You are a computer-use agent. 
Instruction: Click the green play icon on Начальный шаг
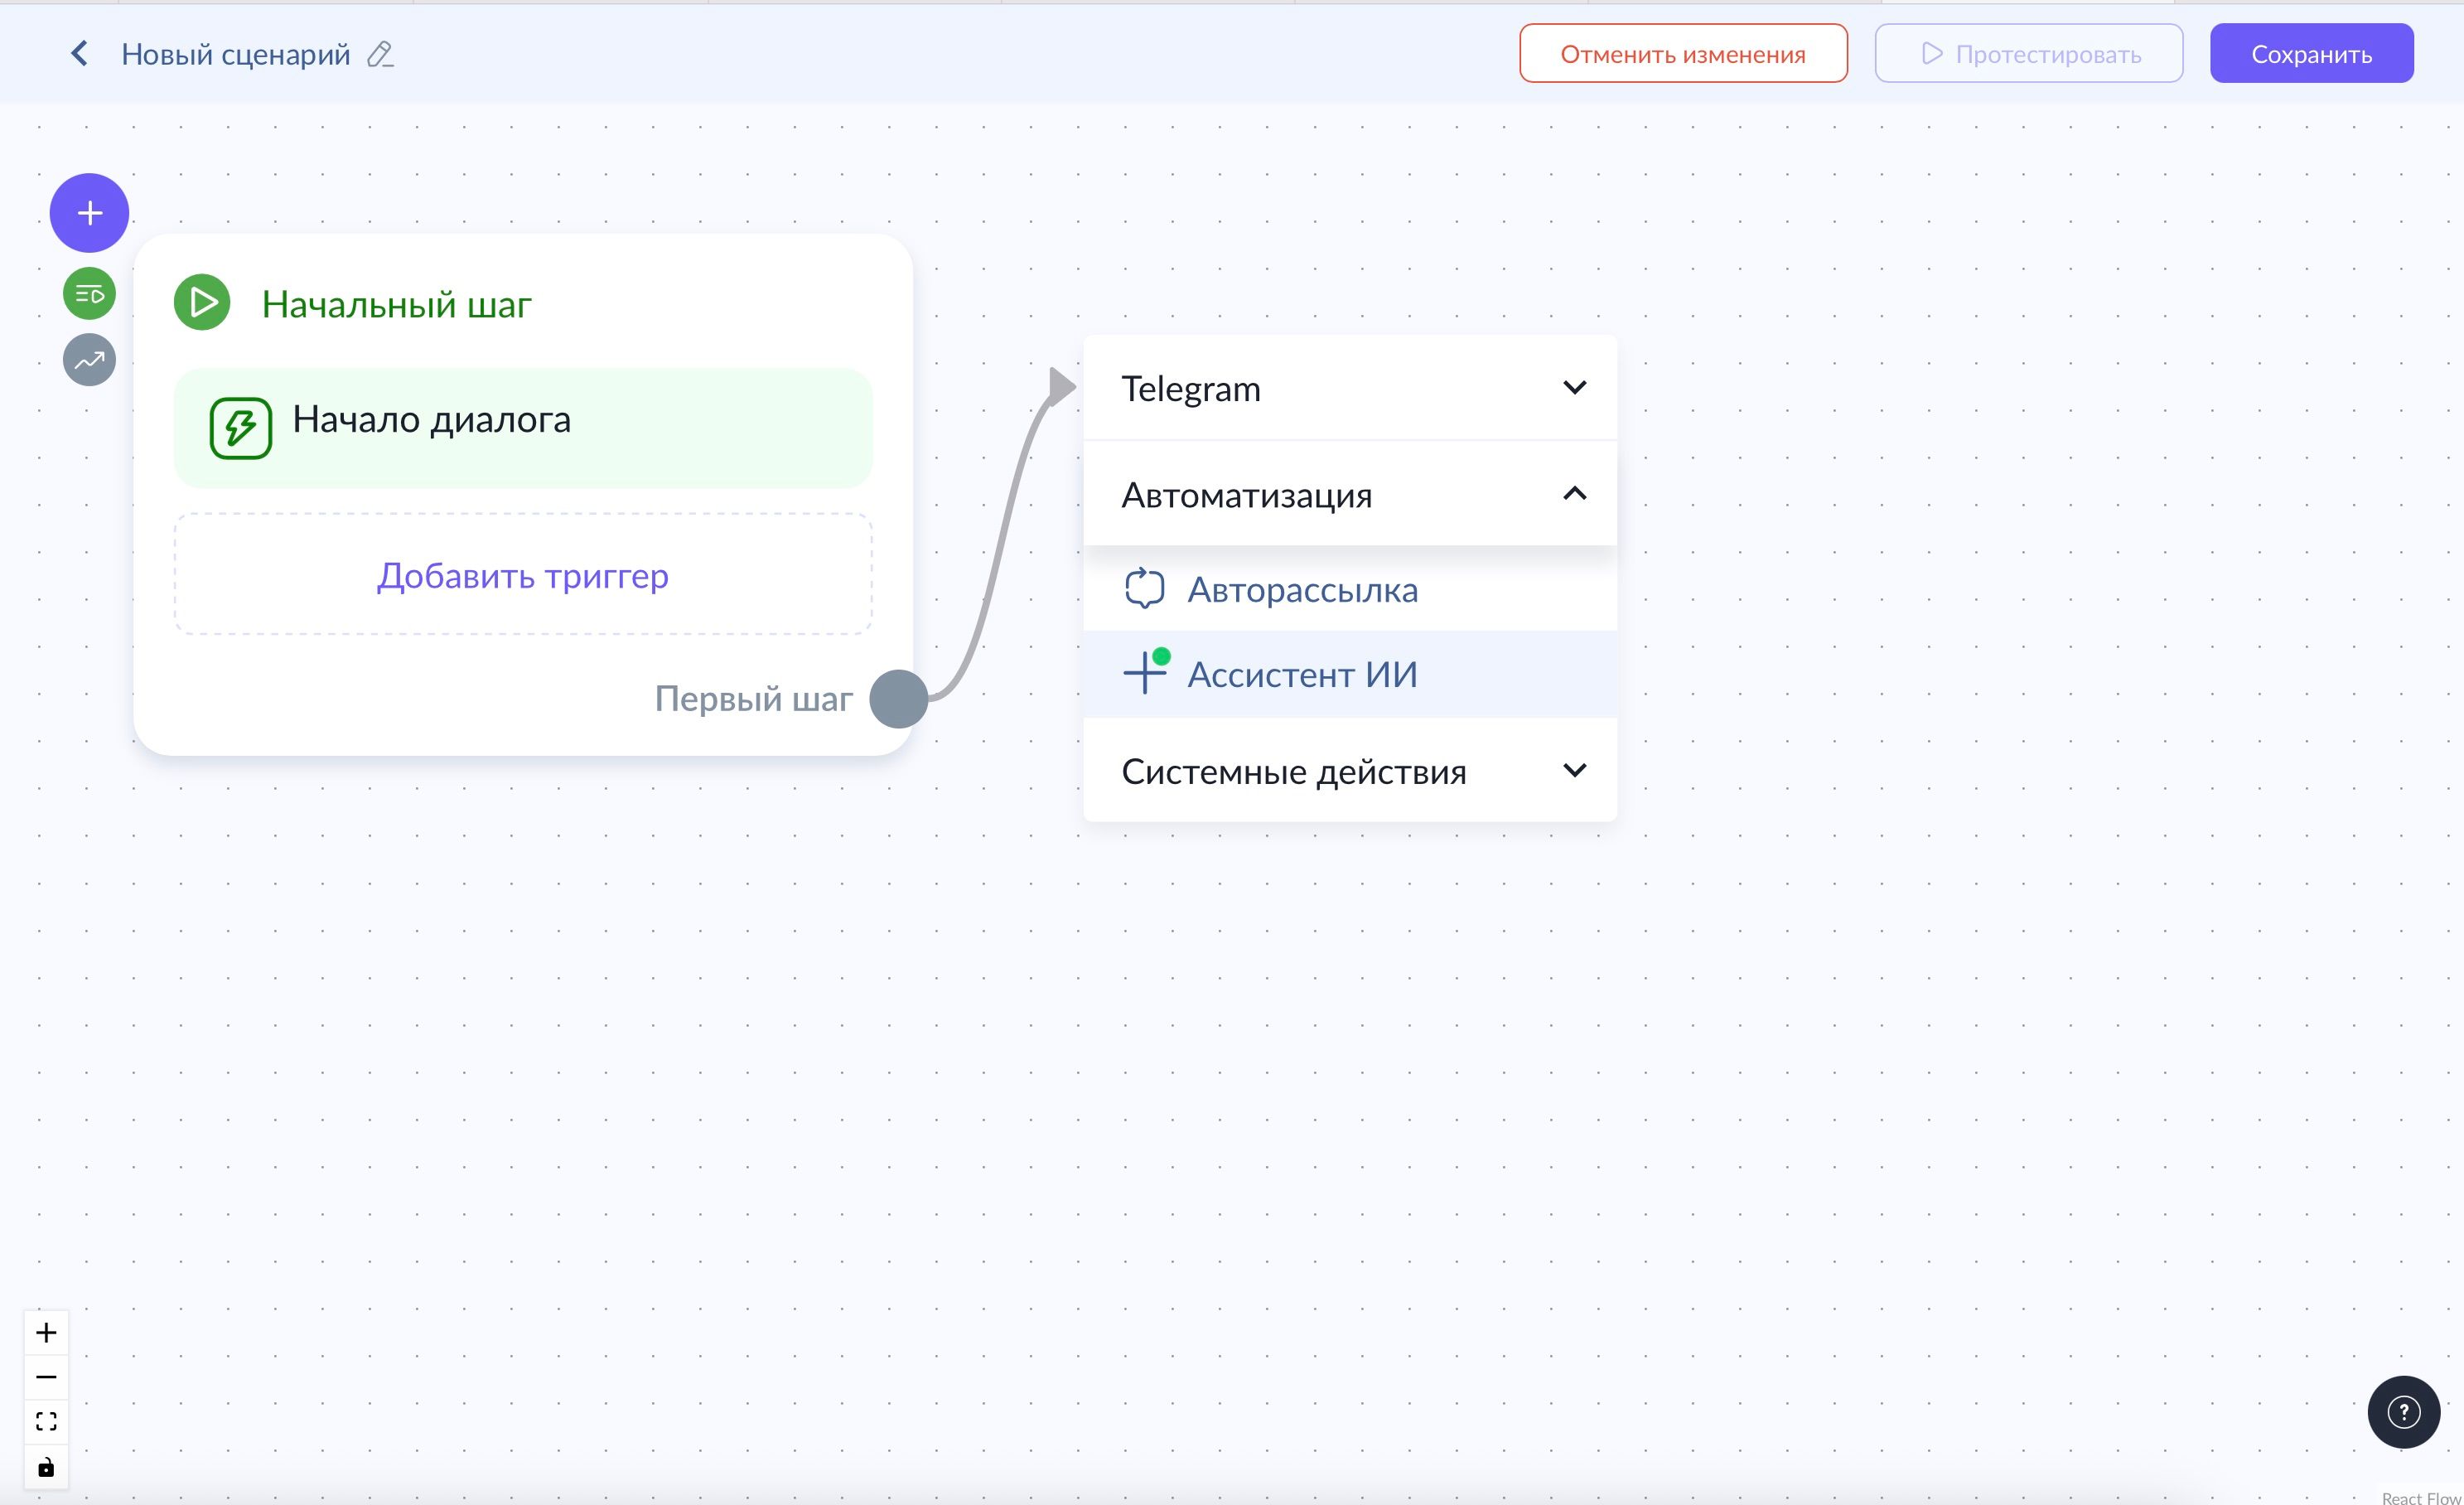202,302
